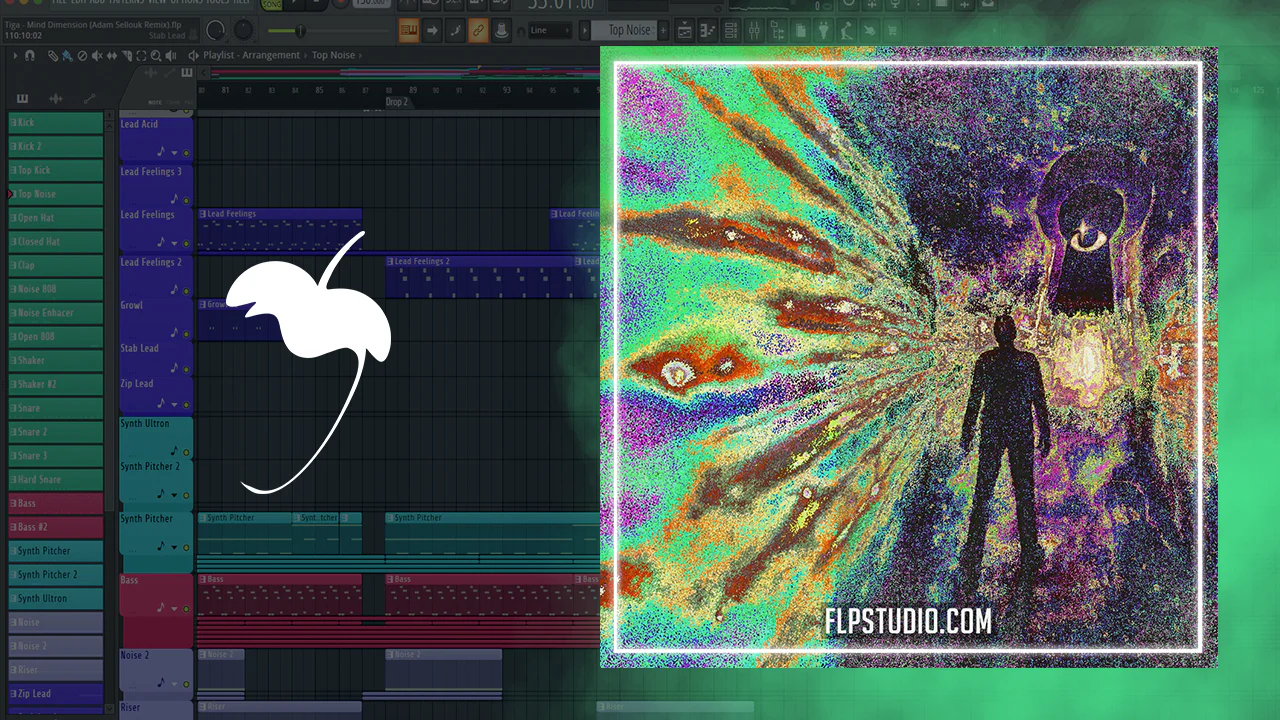
Task: Click the note icon on Lead Acid track
Action: 161,151
